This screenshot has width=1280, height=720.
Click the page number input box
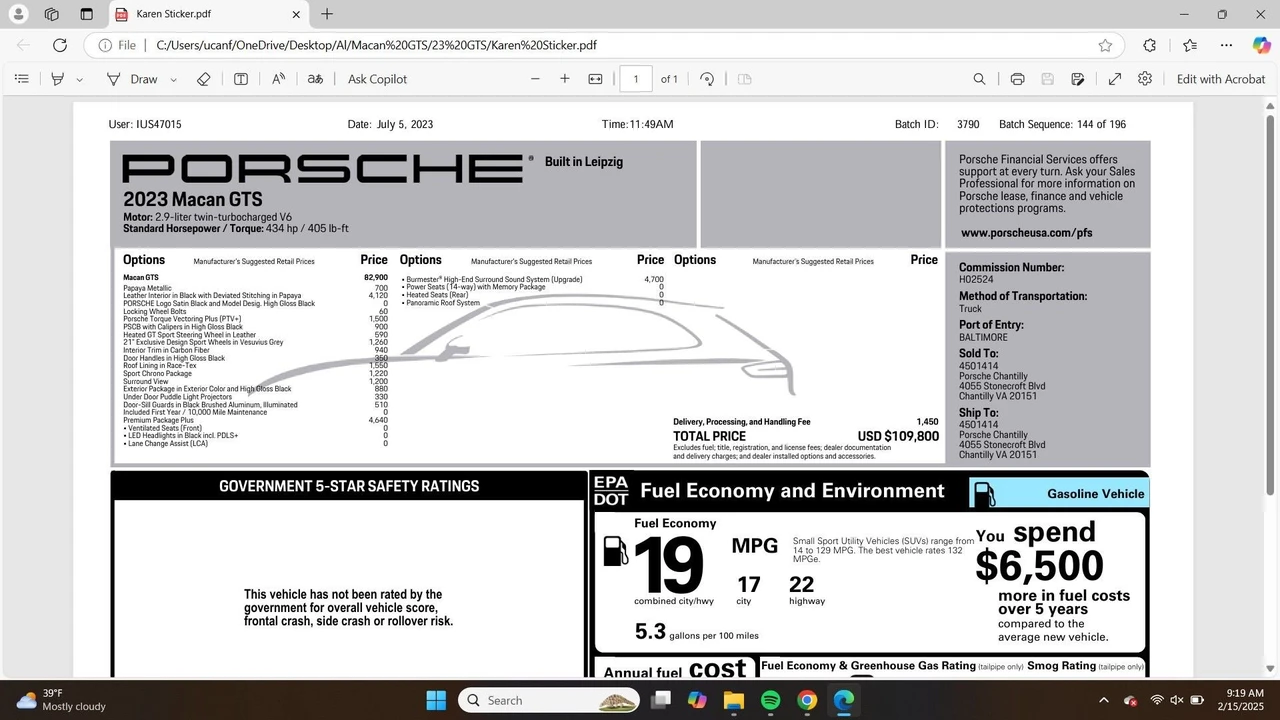636,79
